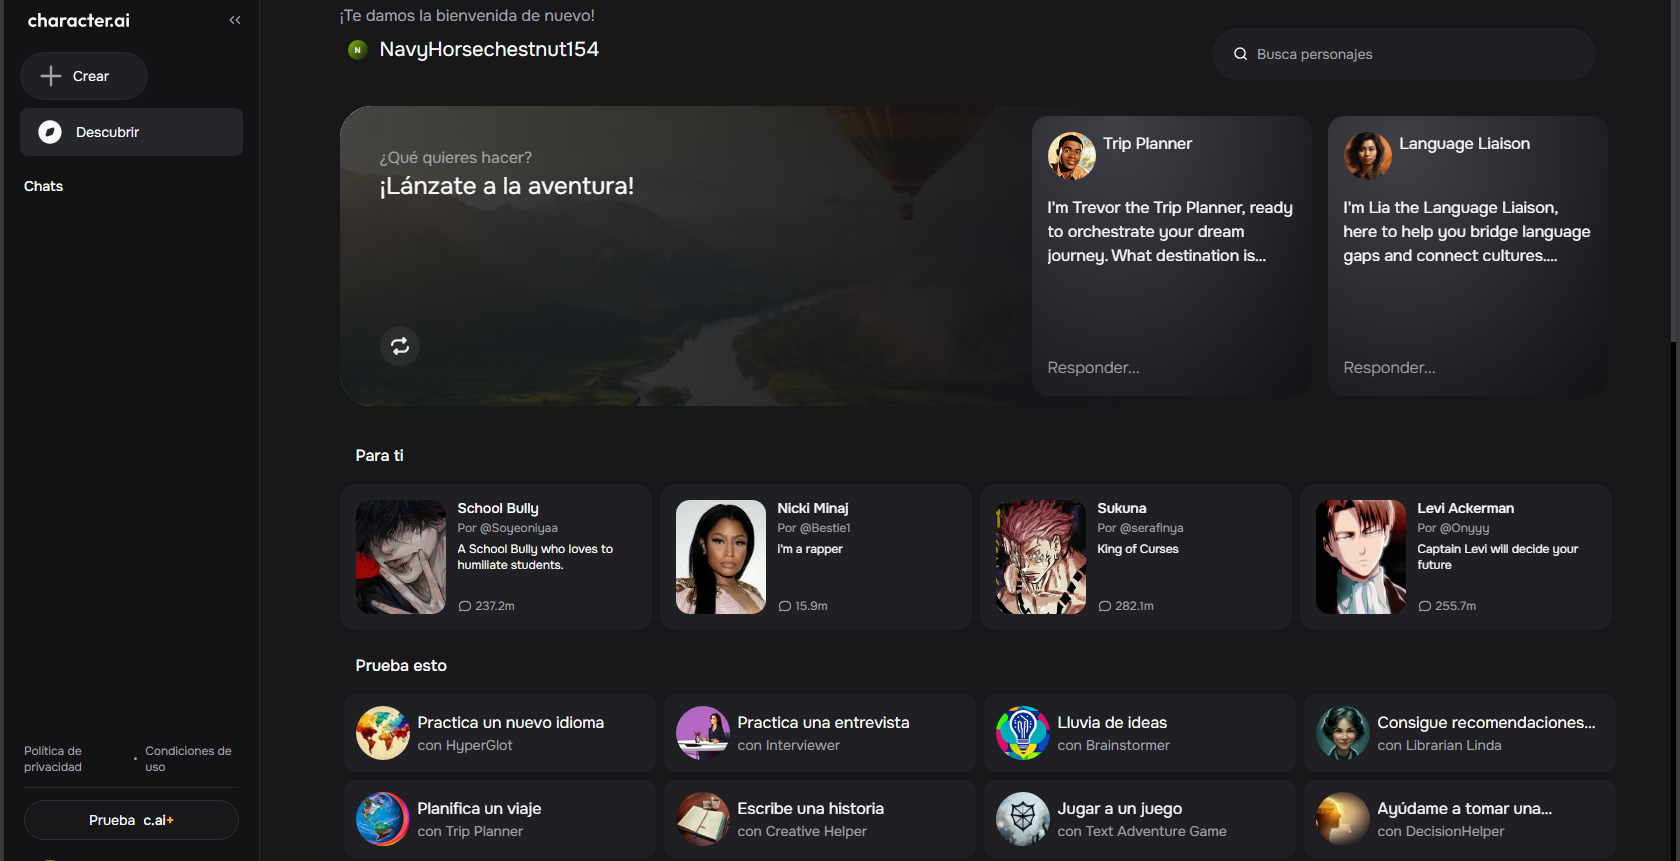The image size is (1680, 861).
Task: Open the Nicki Minaj character thumbnail
Action: pos(721,557)
